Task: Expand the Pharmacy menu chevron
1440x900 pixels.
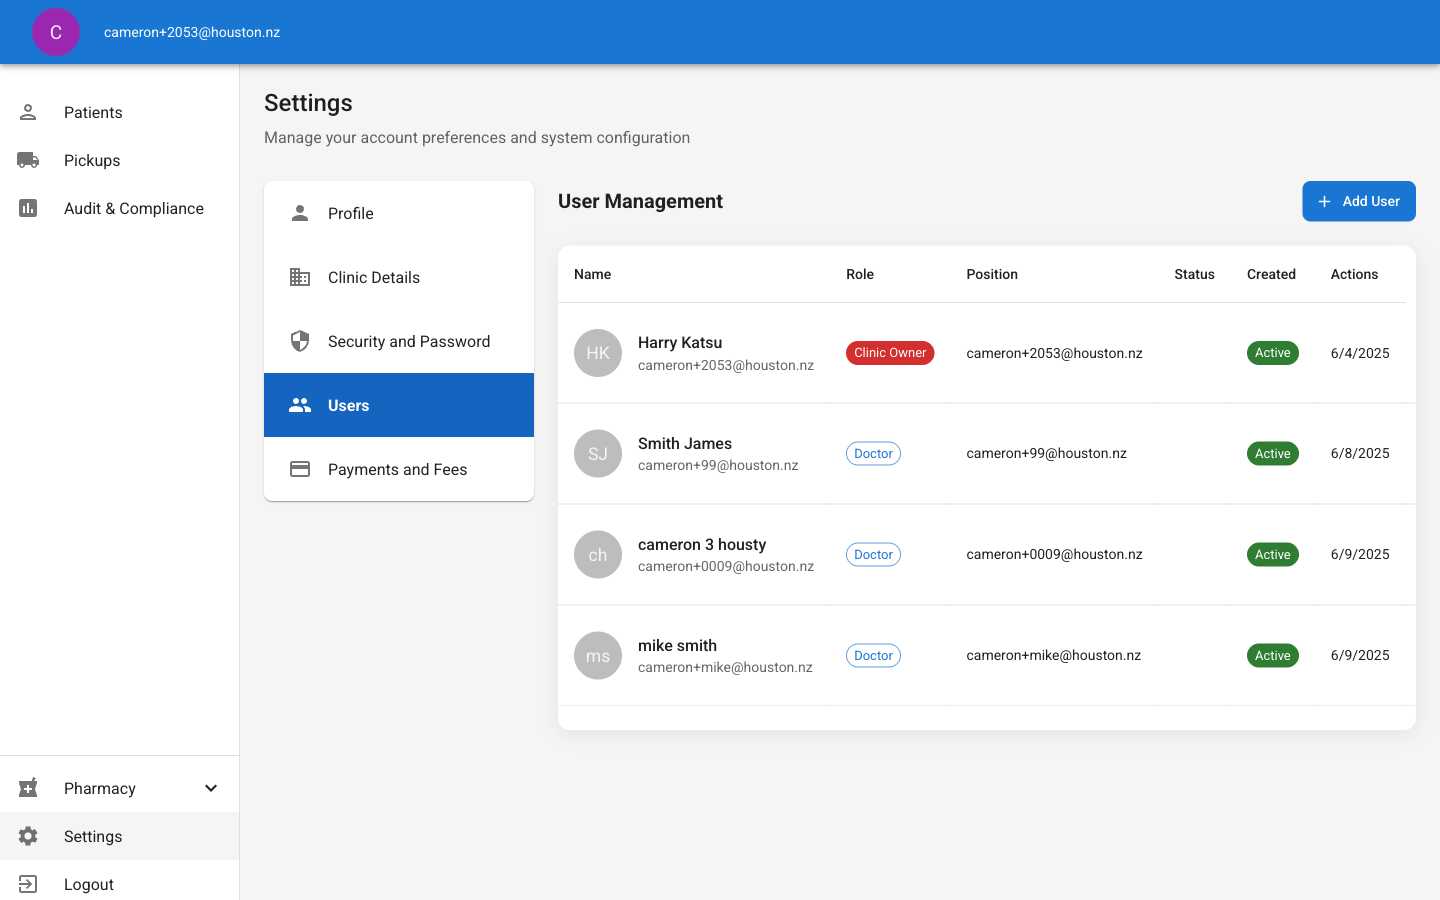Action: (211, 788)
